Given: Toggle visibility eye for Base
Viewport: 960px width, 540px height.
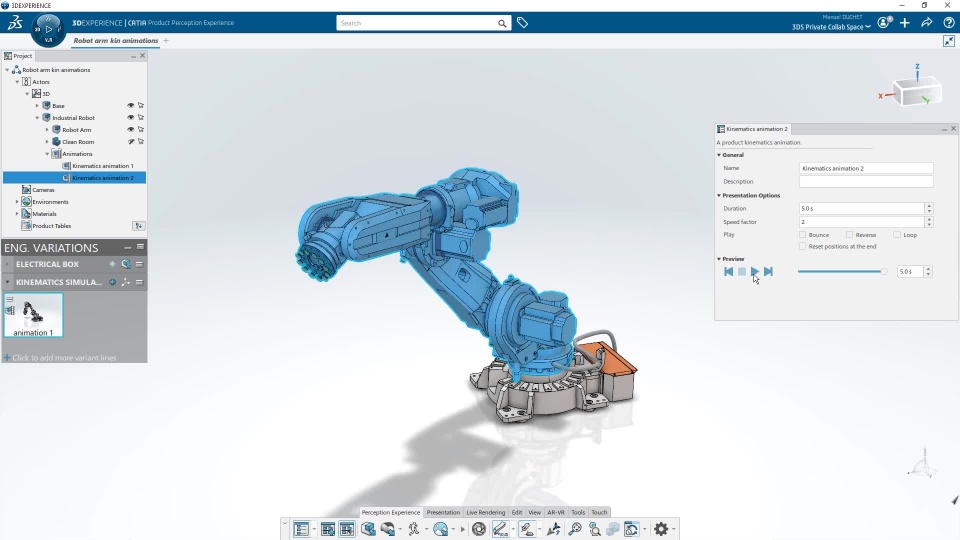Looking at the screenshot, I should (130, 106).
